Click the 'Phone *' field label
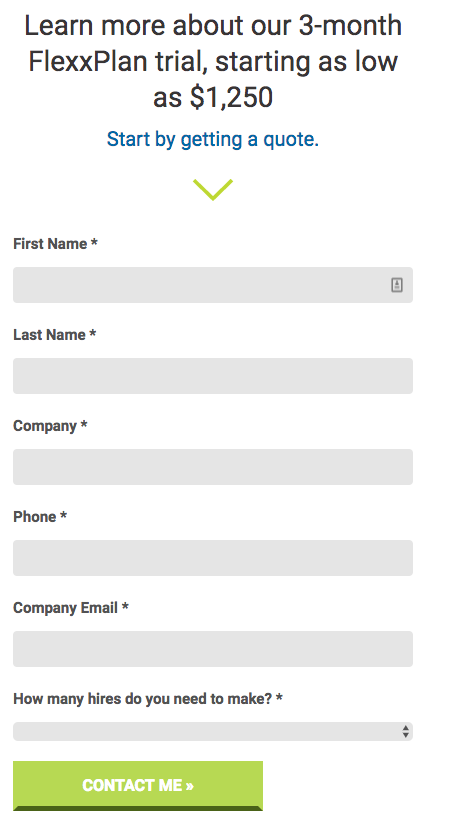 click(40, 517)
